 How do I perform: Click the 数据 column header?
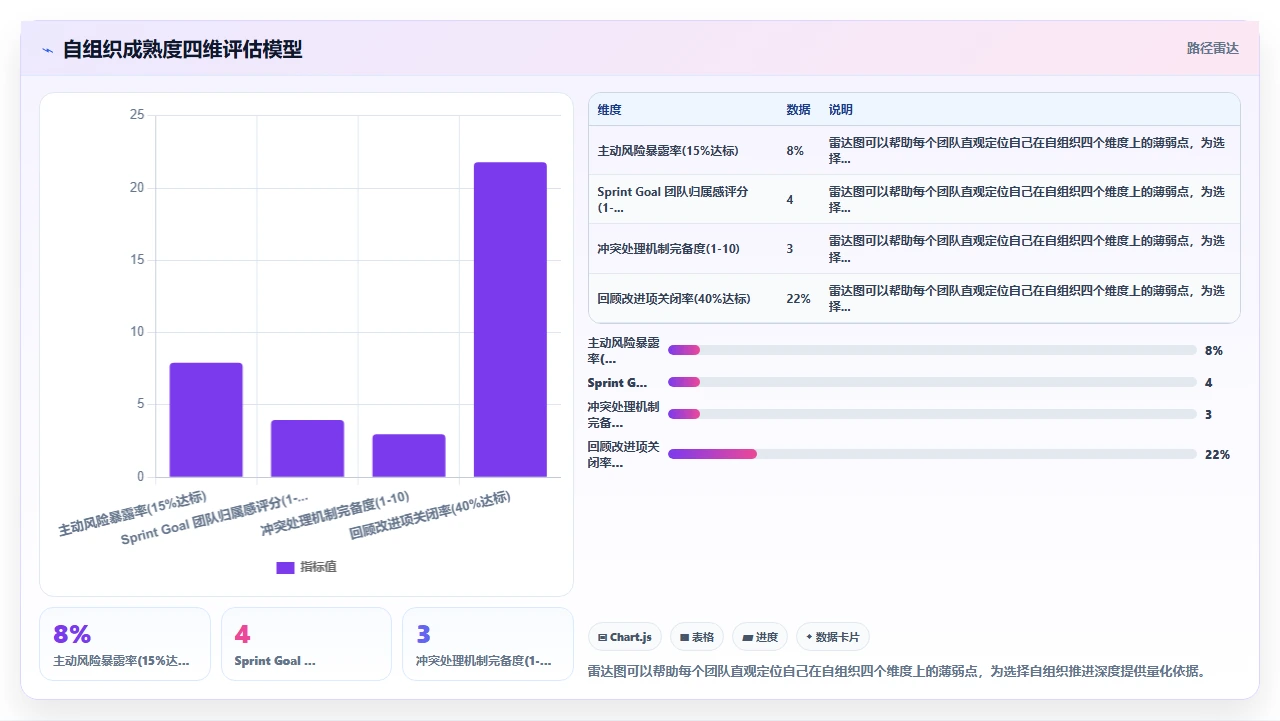click(798, 110)
